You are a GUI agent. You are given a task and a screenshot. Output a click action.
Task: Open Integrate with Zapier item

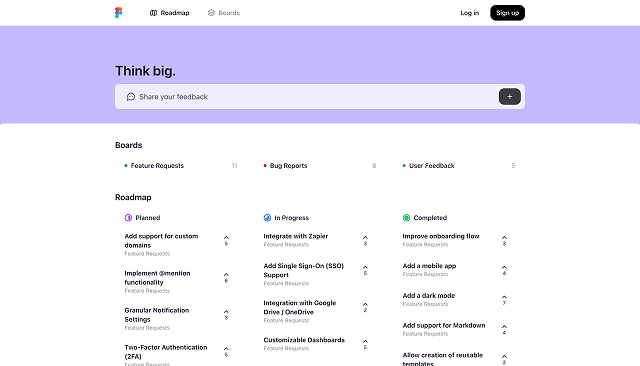pyautogui.click(x=296, y=236)
